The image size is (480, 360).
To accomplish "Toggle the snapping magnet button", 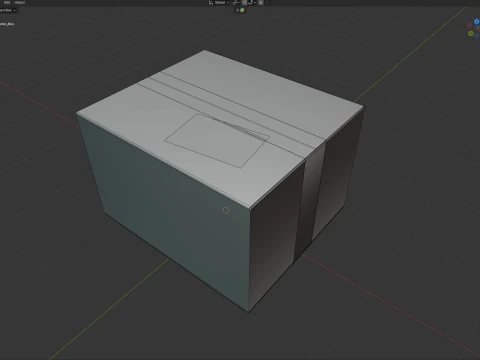I will click(244, 2).
